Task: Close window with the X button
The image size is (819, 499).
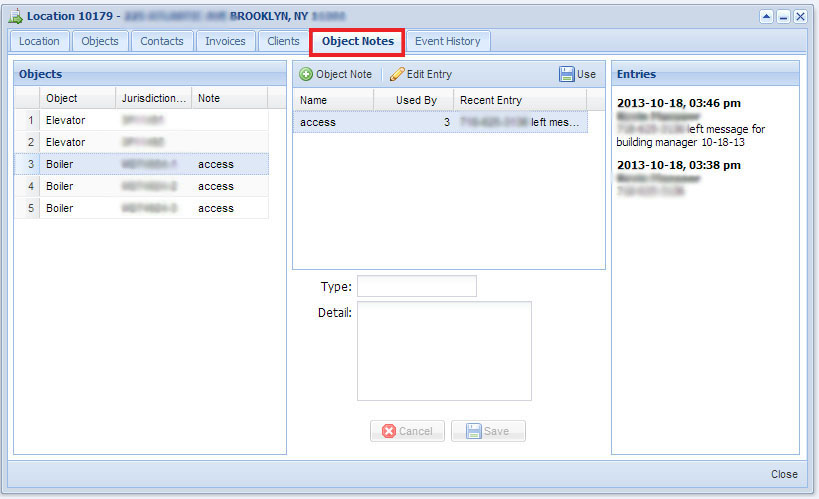Action: [x=800, y=17]
